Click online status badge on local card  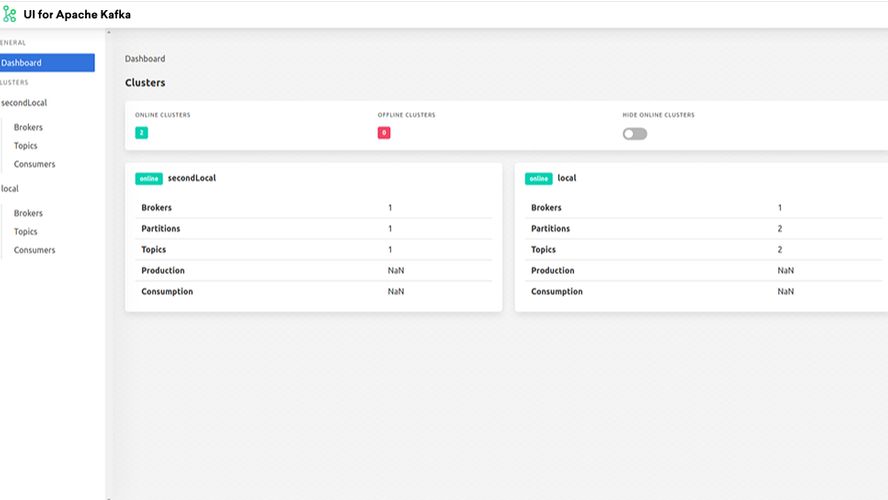[x=539, y=179]
